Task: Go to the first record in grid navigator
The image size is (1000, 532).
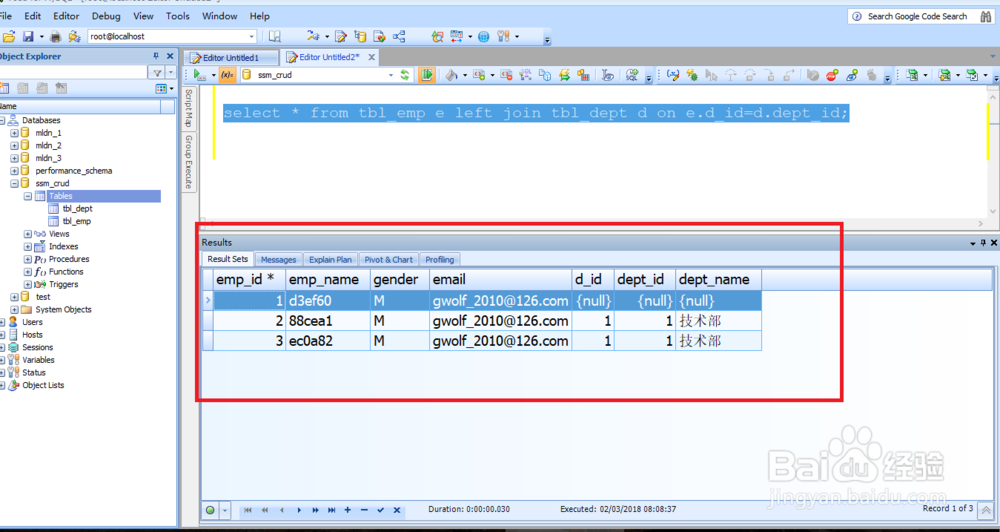Action: [247, 510]
